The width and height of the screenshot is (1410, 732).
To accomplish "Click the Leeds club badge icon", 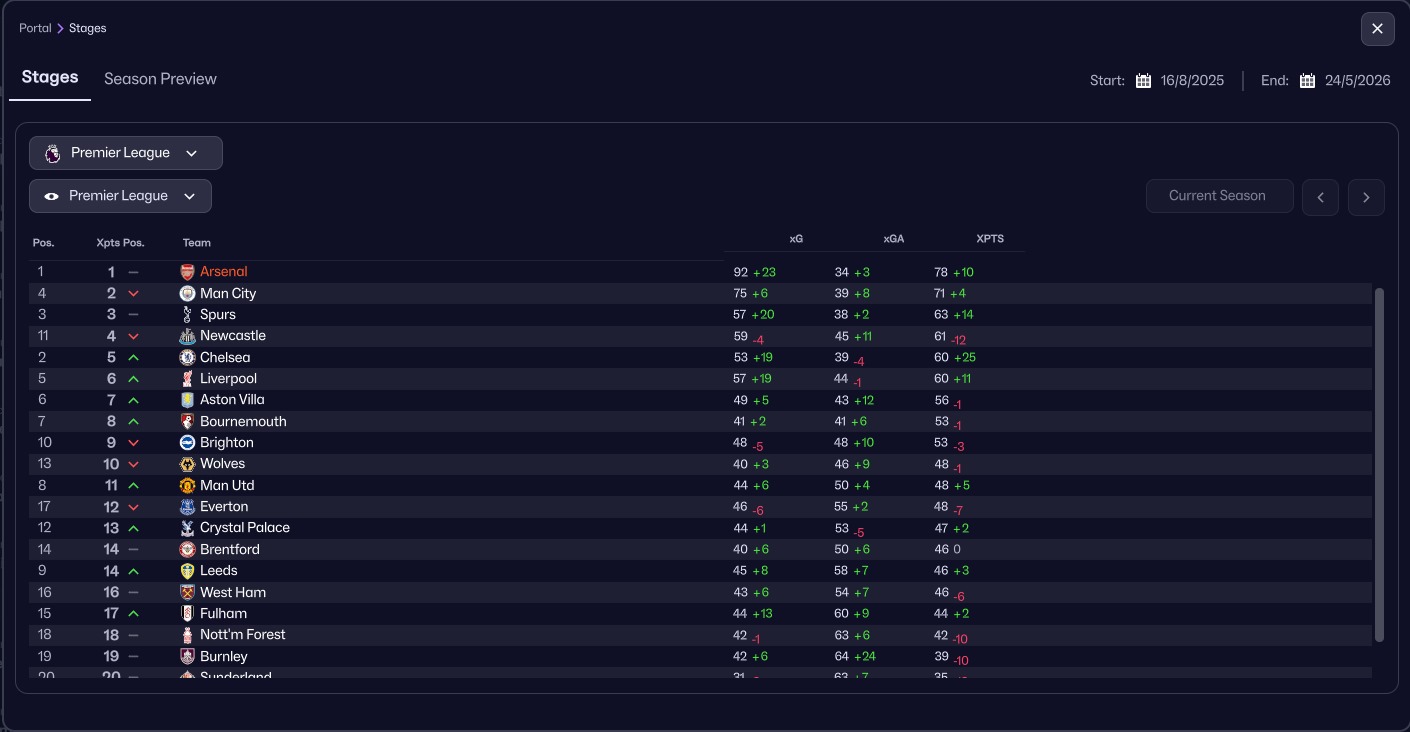I will (x=187, y=571).
